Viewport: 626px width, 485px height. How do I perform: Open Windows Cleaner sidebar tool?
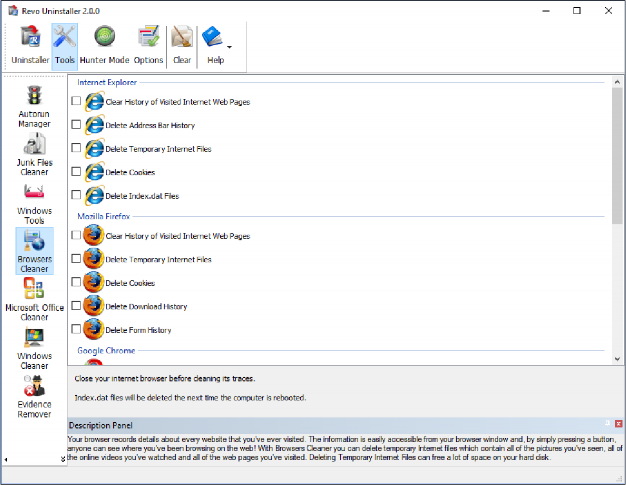pos(34,348)
